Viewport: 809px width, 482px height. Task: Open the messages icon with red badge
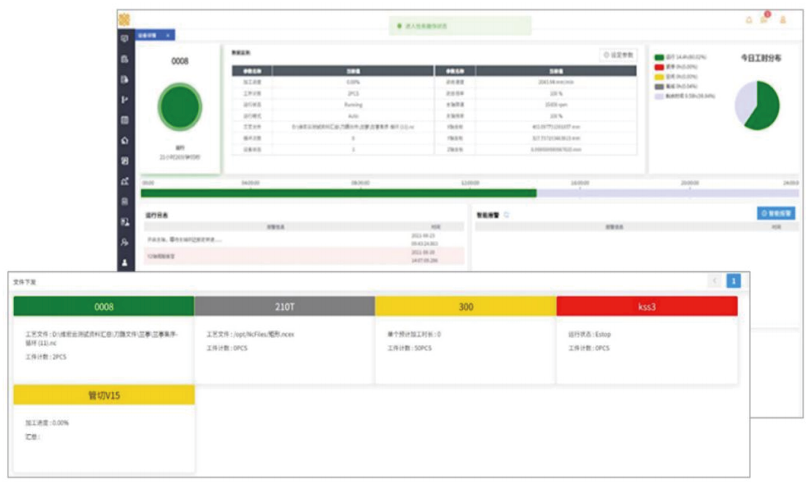(x=764, y=19)
